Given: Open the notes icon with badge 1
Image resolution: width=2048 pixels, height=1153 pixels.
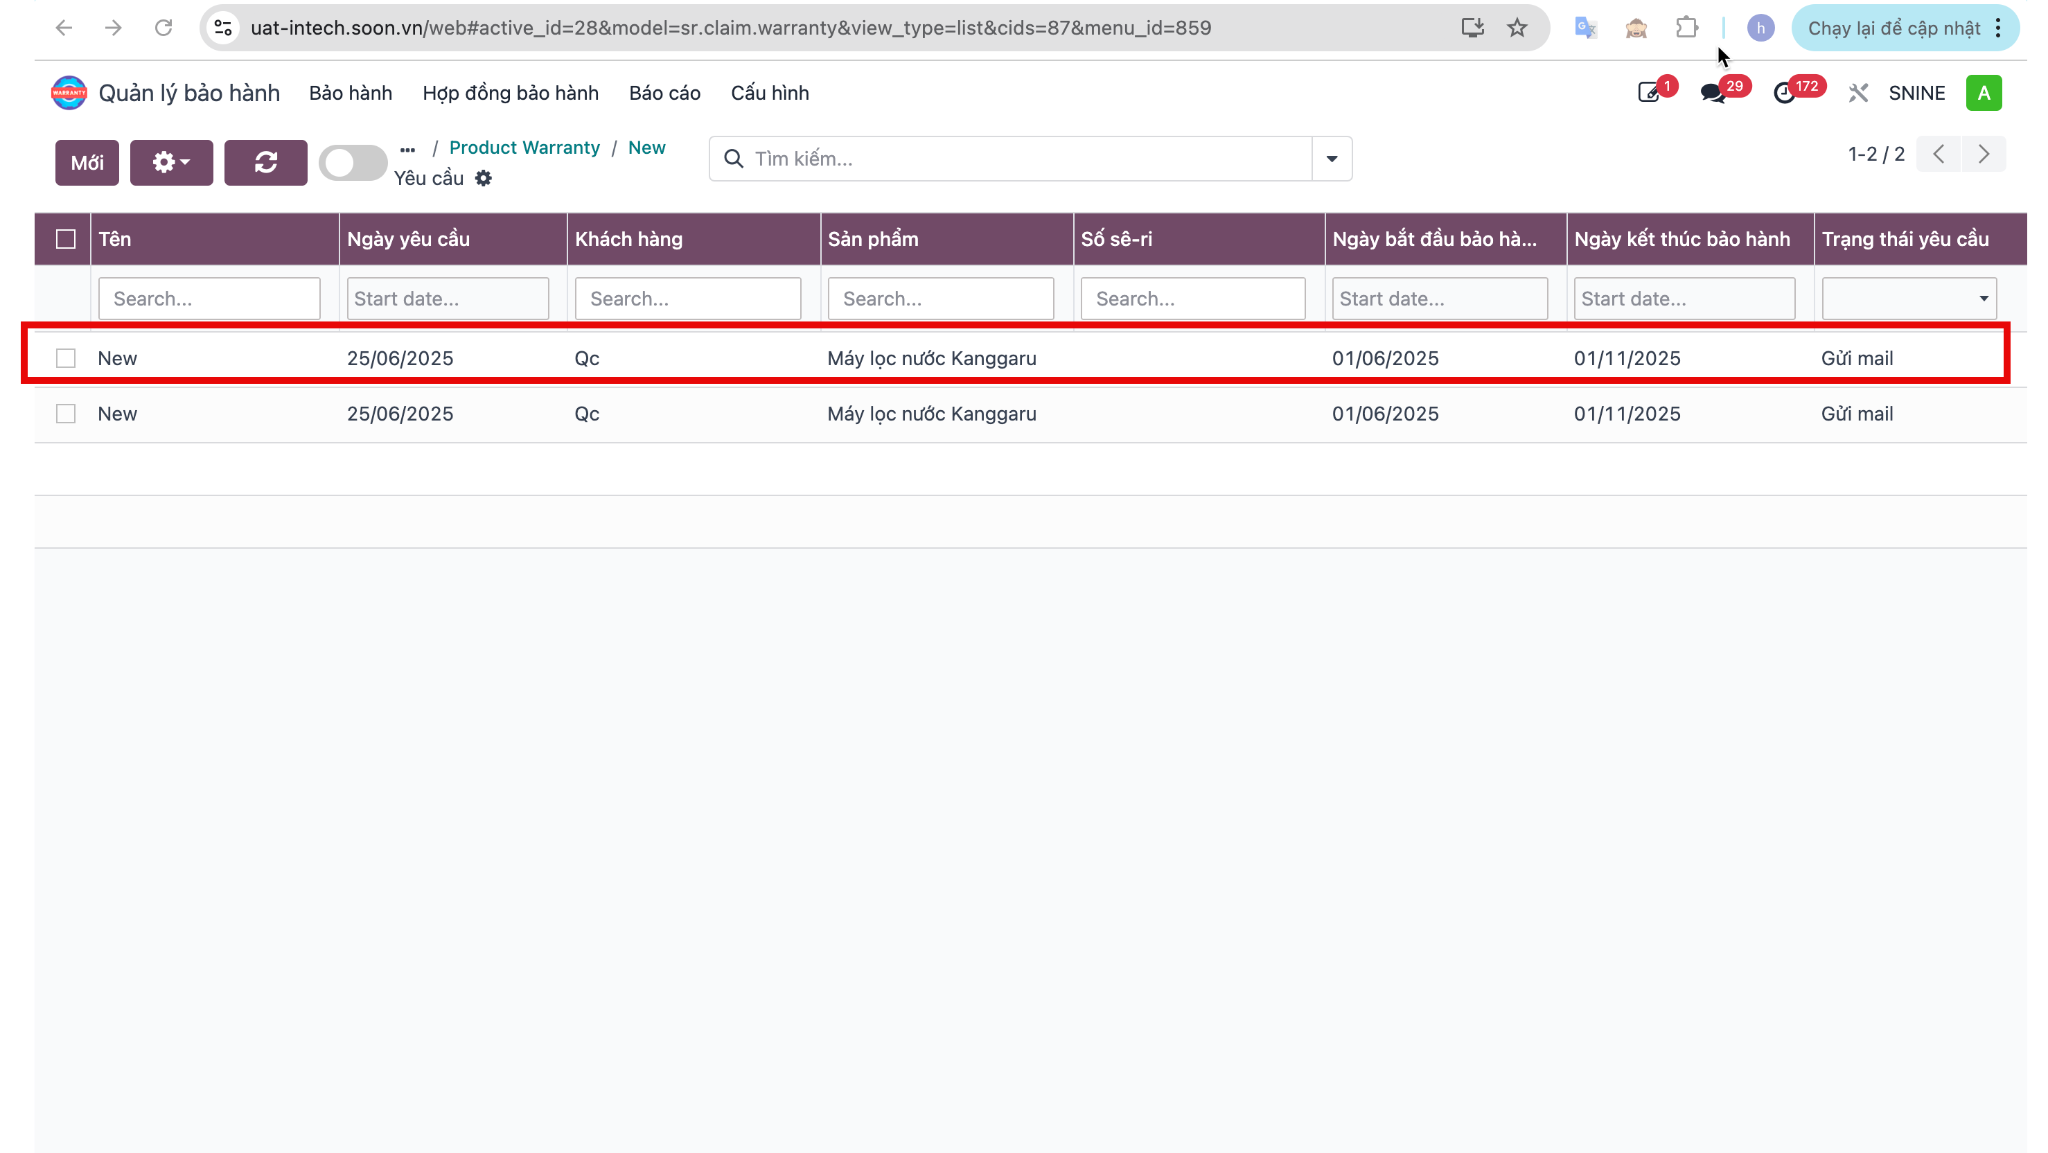Looking at the screenshot, I should [1649, 93].
